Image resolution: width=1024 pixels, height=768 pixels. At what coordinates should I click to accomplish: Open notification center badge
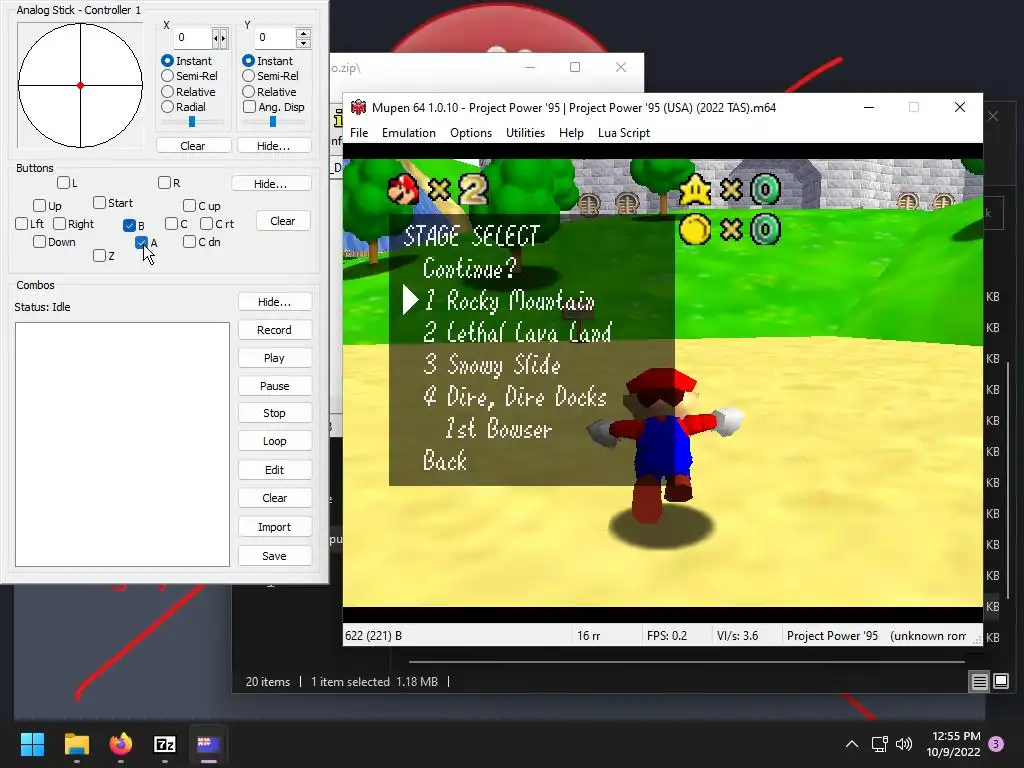[996, 744]
